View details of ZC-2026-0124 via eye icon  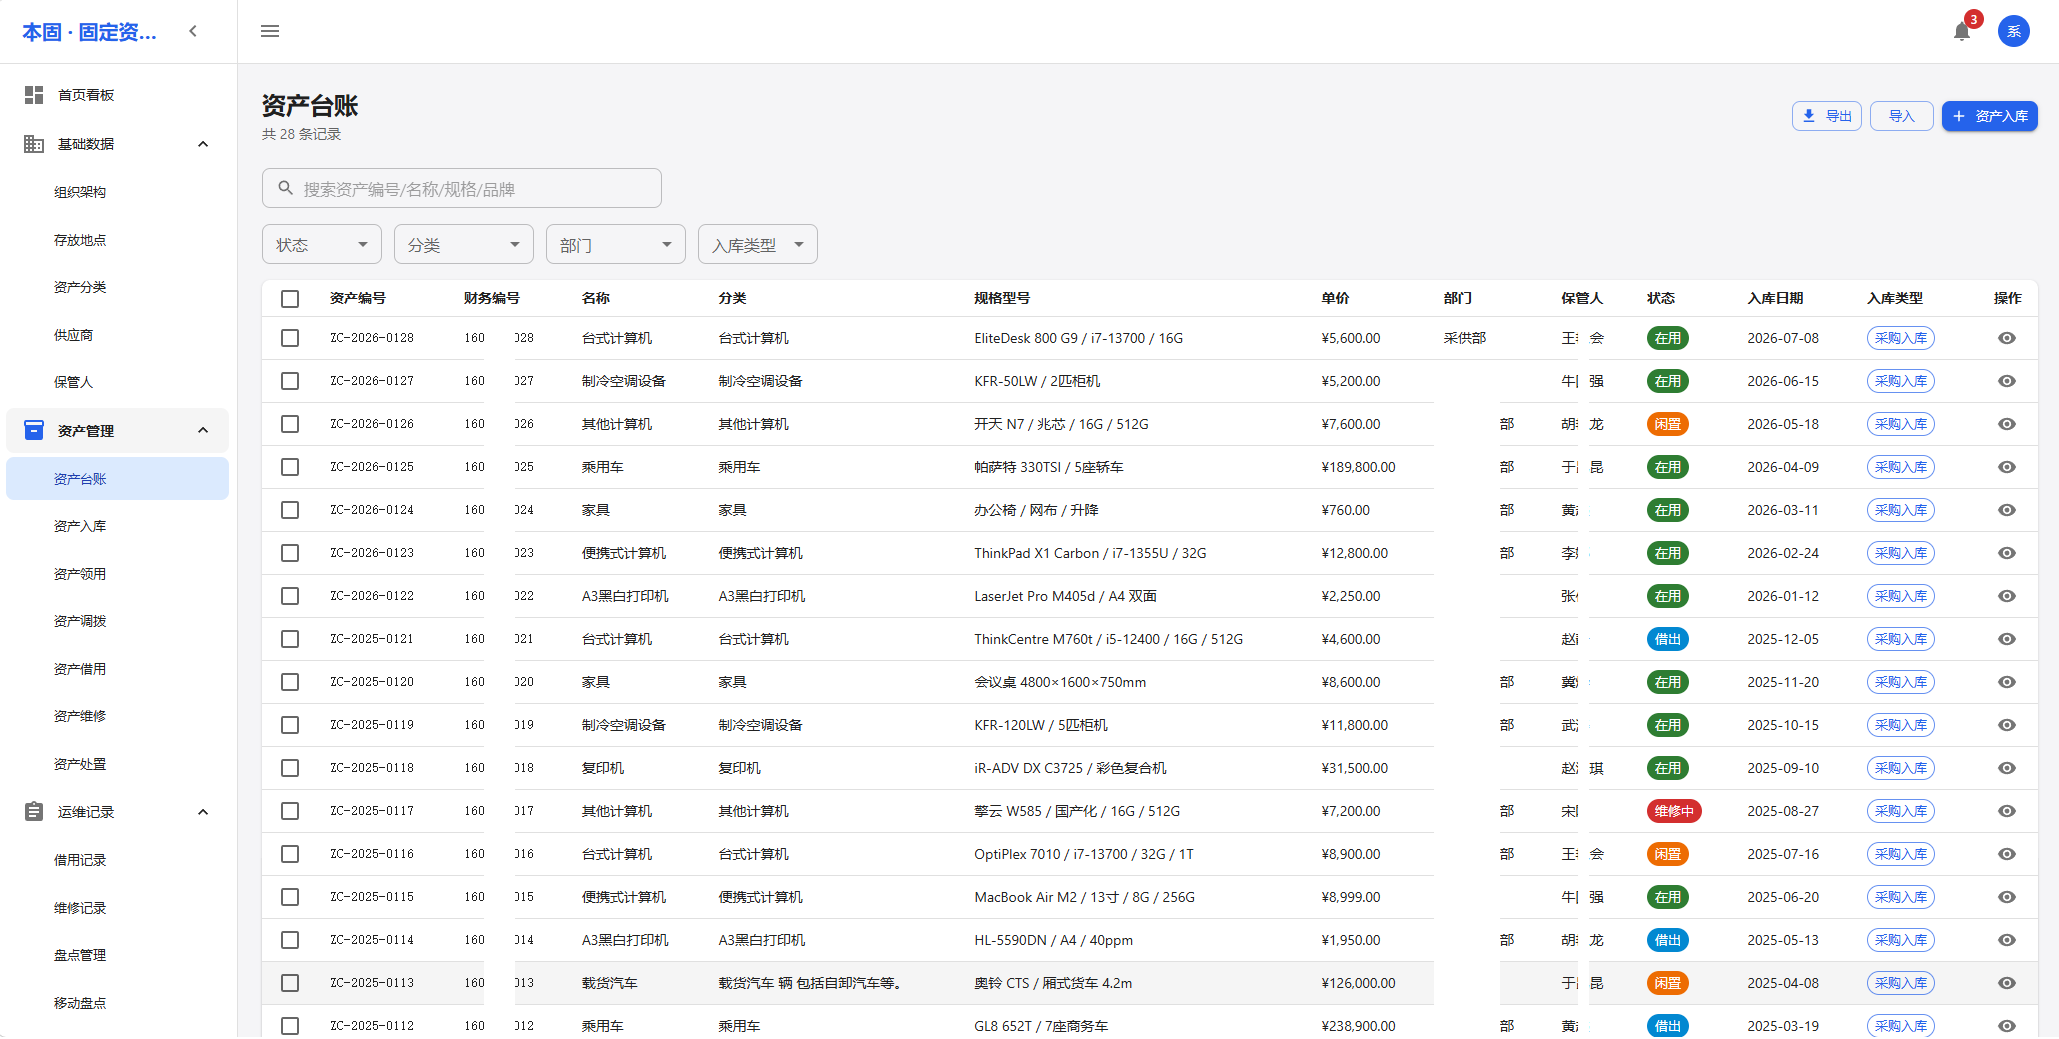point(2006,510)
